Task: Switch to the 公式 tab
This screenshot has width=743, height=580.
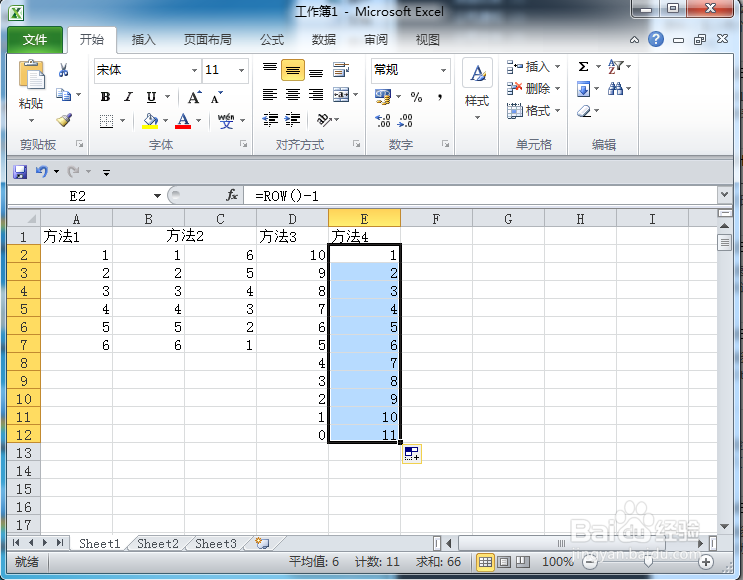Action: 272,40
